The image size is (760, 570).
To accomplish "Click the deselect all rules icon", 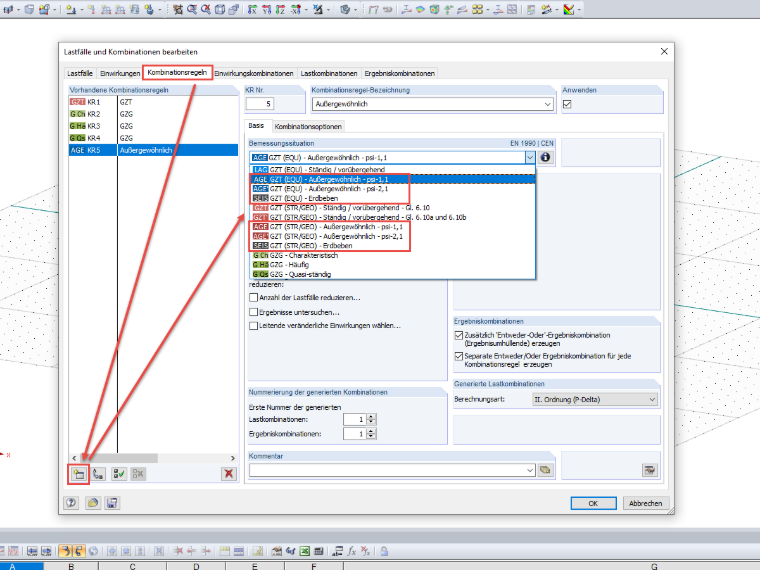I will click(138, 474).
